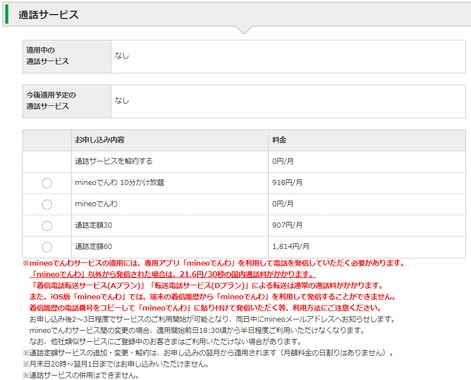Click the 1,814円/月 price cell
The image size is (471, 380).
click(x=367, y=247)
